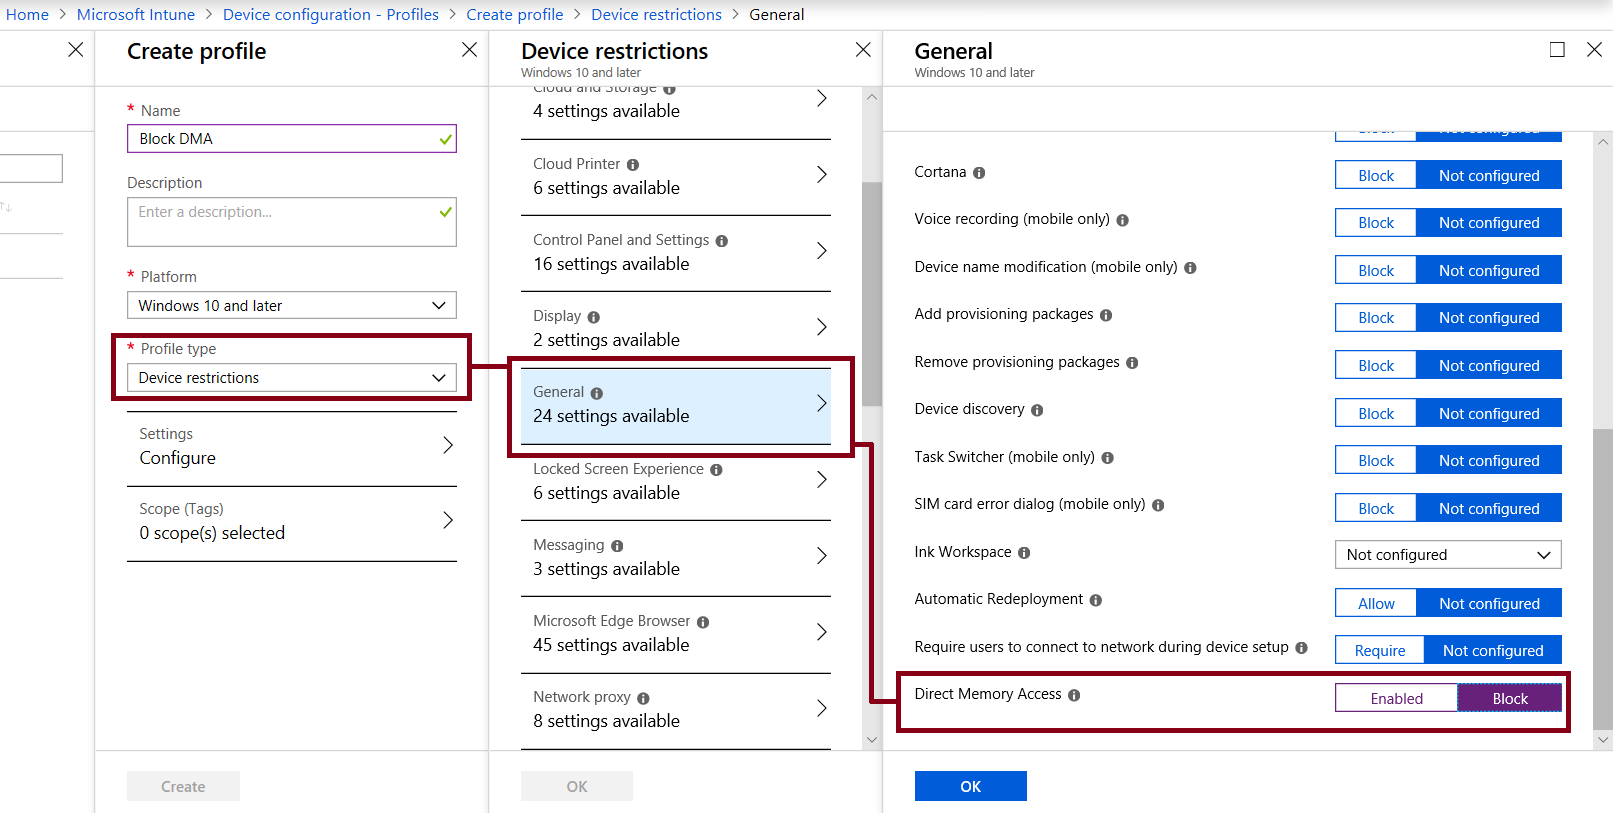The image size is (1613, 813).
Task: Open Control Panel and Settings category
Action: pyautogui.click(x=676, y=252)
